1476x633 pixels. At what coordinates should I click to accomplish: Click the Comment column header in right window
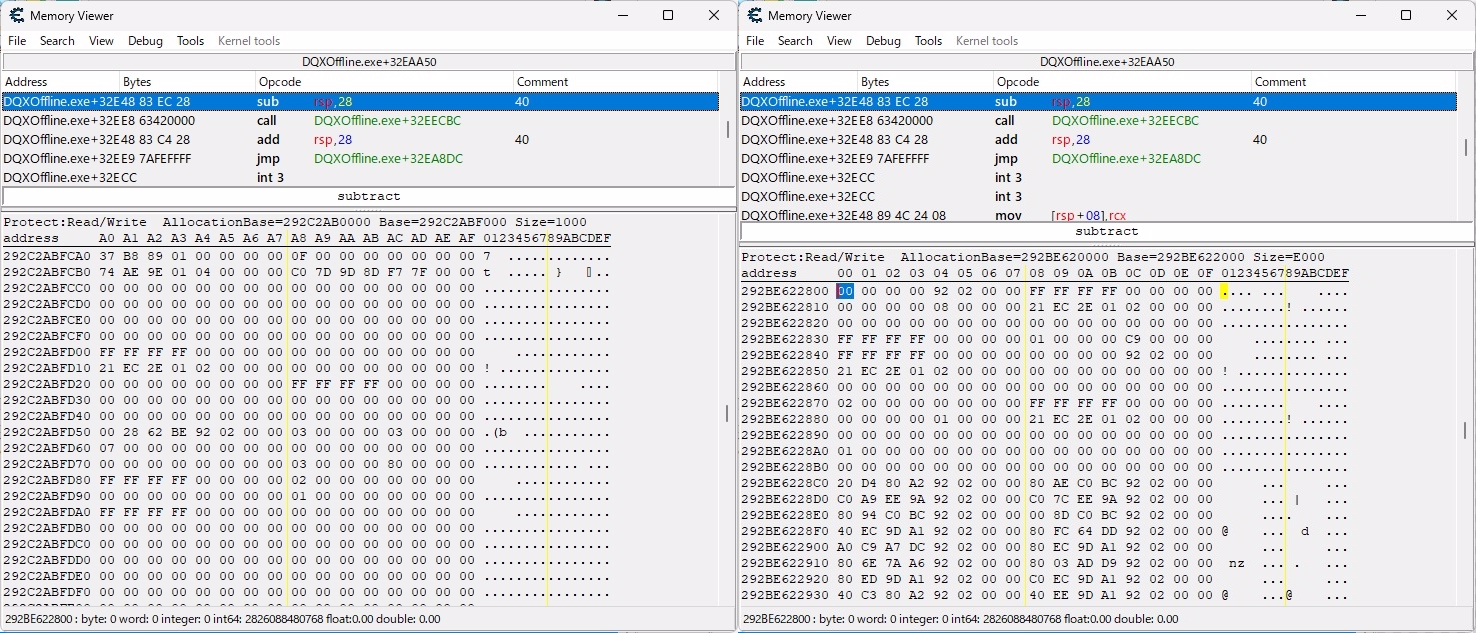[x=1280, y=82]
